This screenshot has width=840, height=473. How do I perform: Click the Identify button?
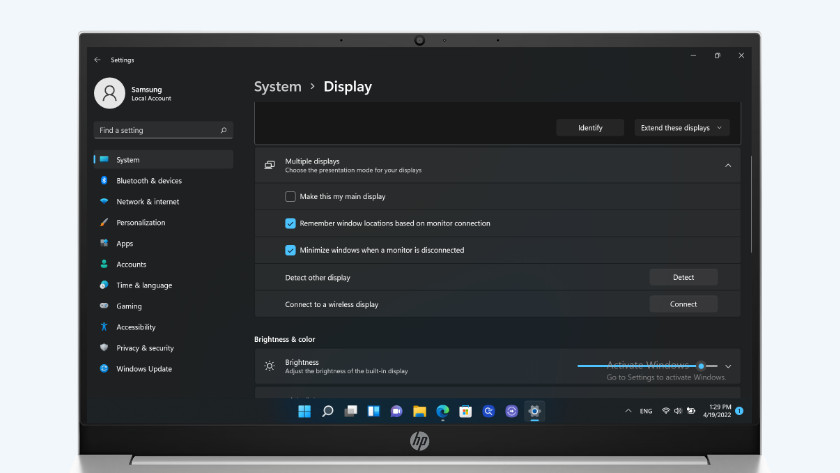590,128
